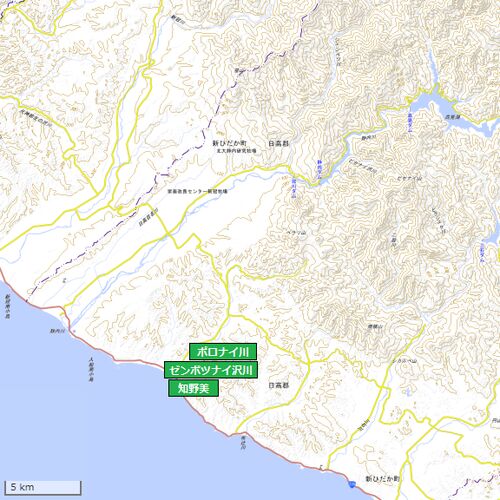This screenshot has height=500, width=500.
Task: Click the upper 日高郡 district label
Action: click(279, 144)
